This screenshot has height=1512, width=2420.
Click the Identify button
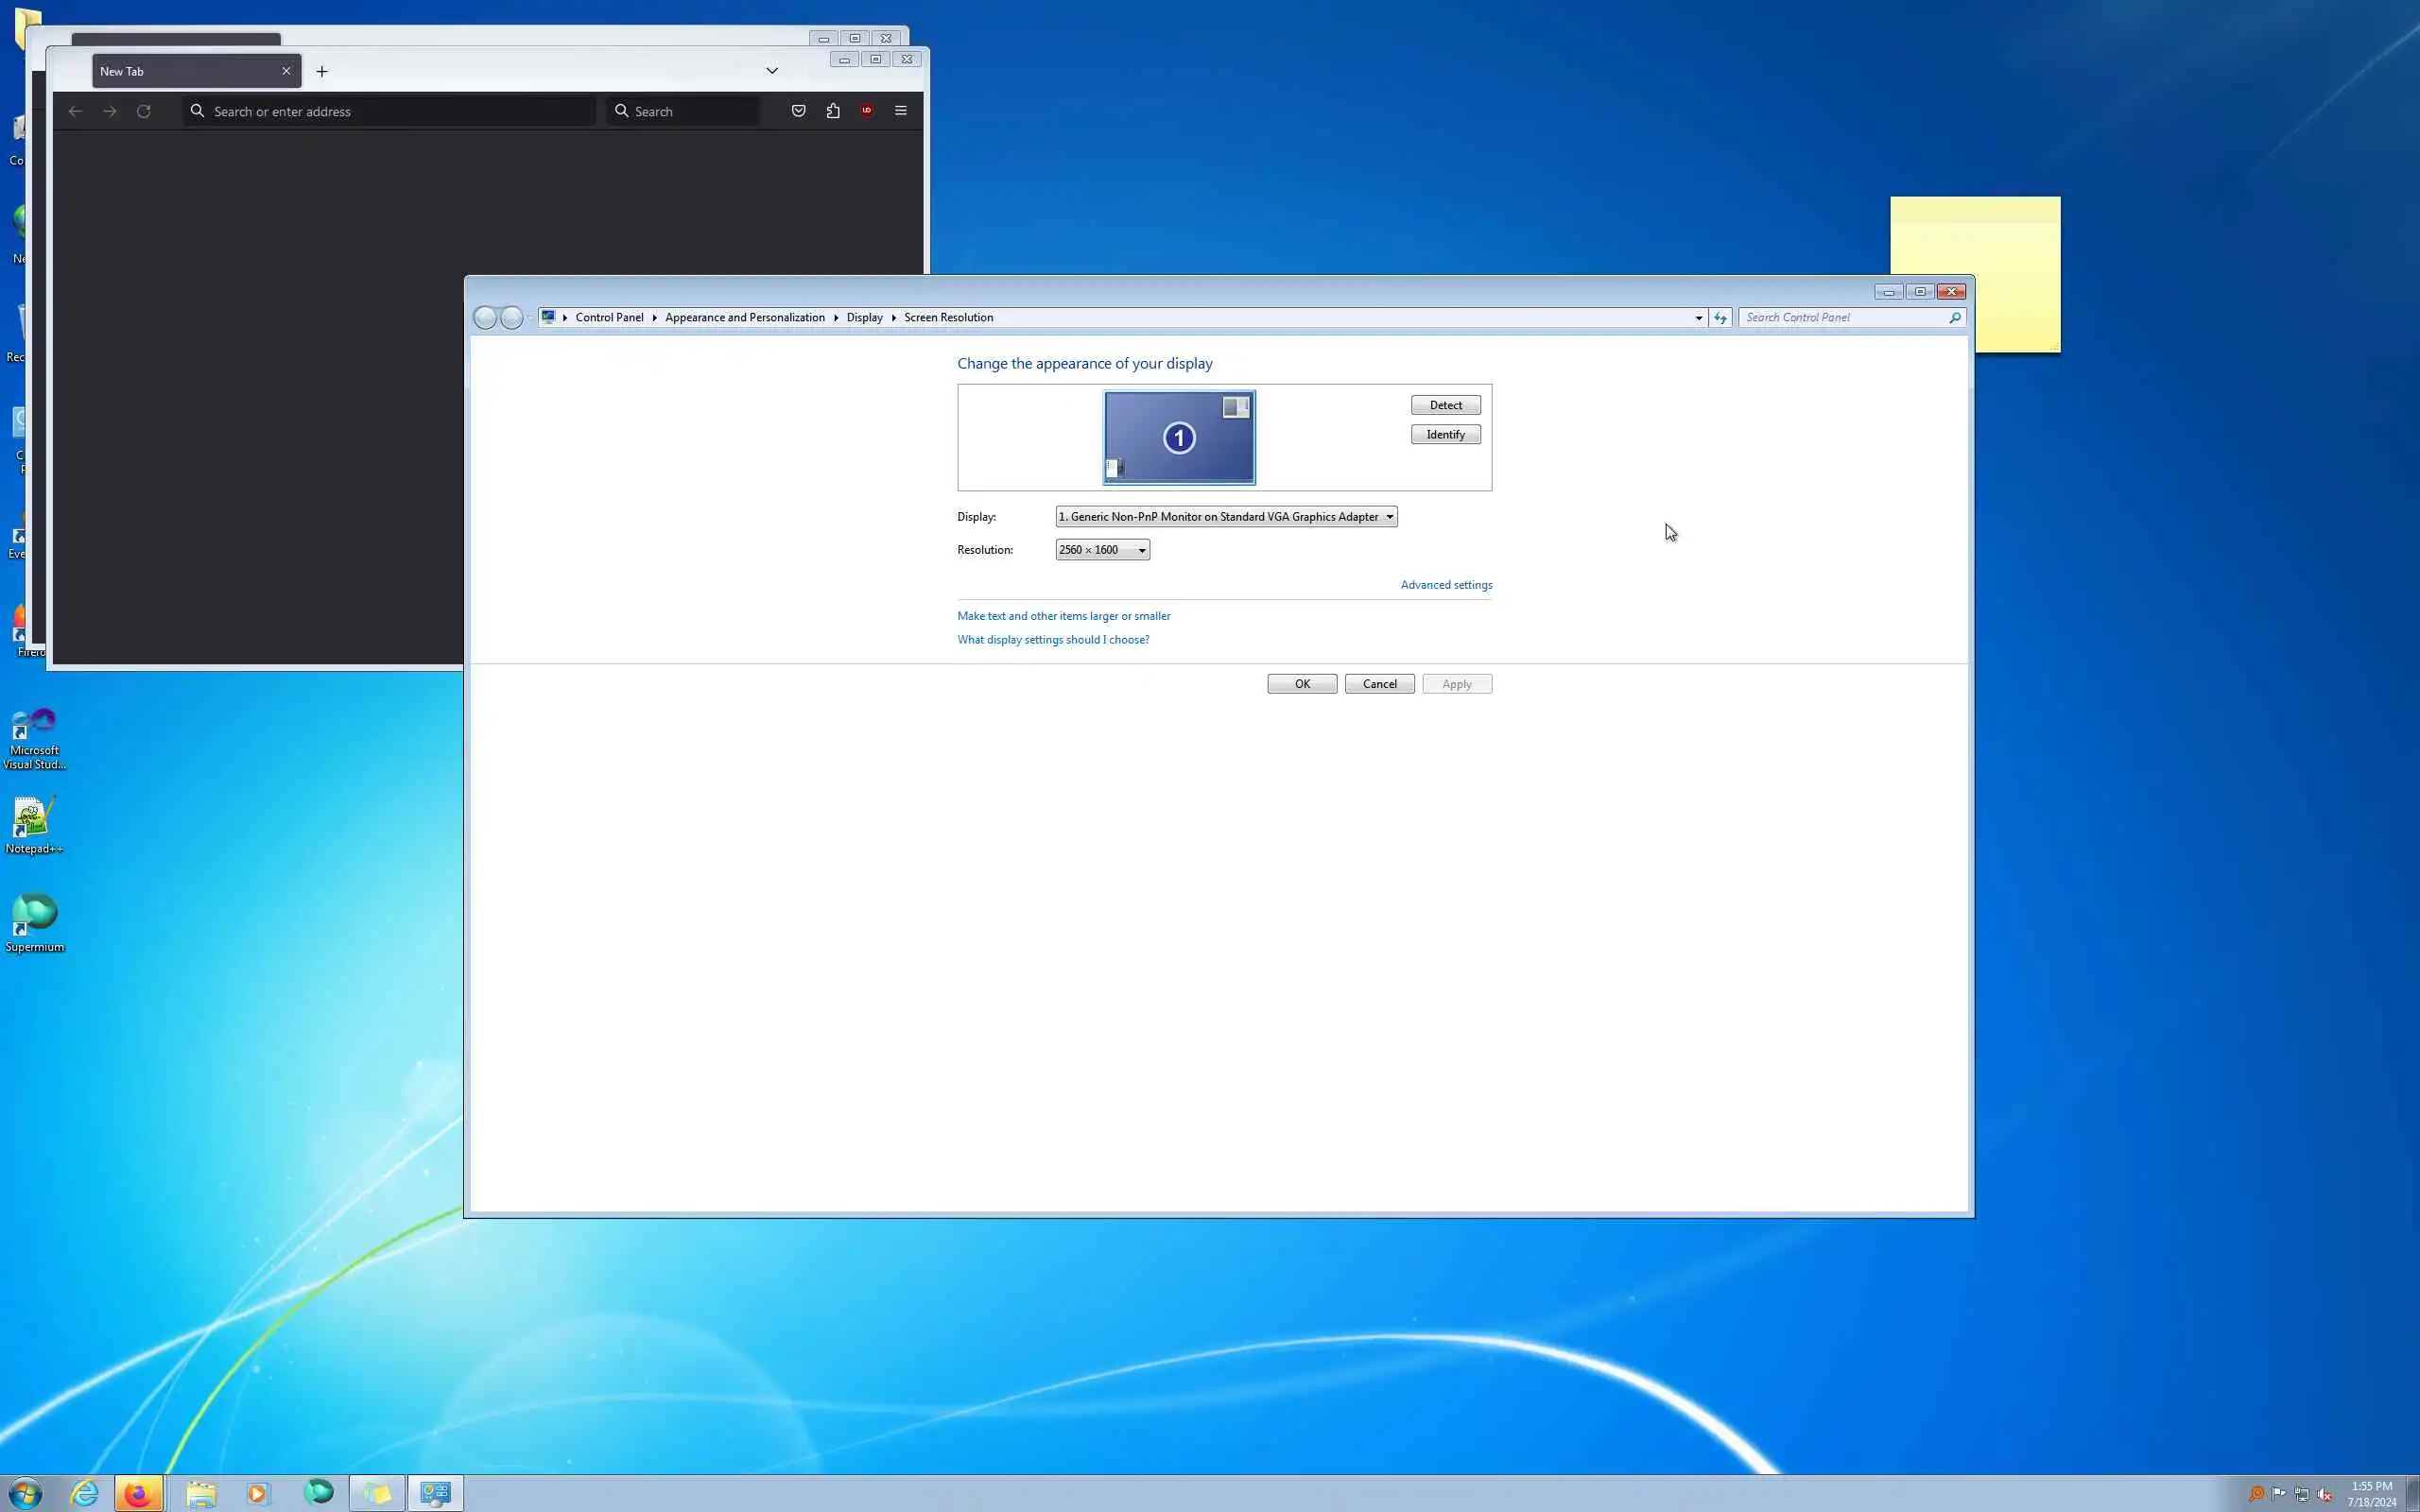pos(1445,434)
